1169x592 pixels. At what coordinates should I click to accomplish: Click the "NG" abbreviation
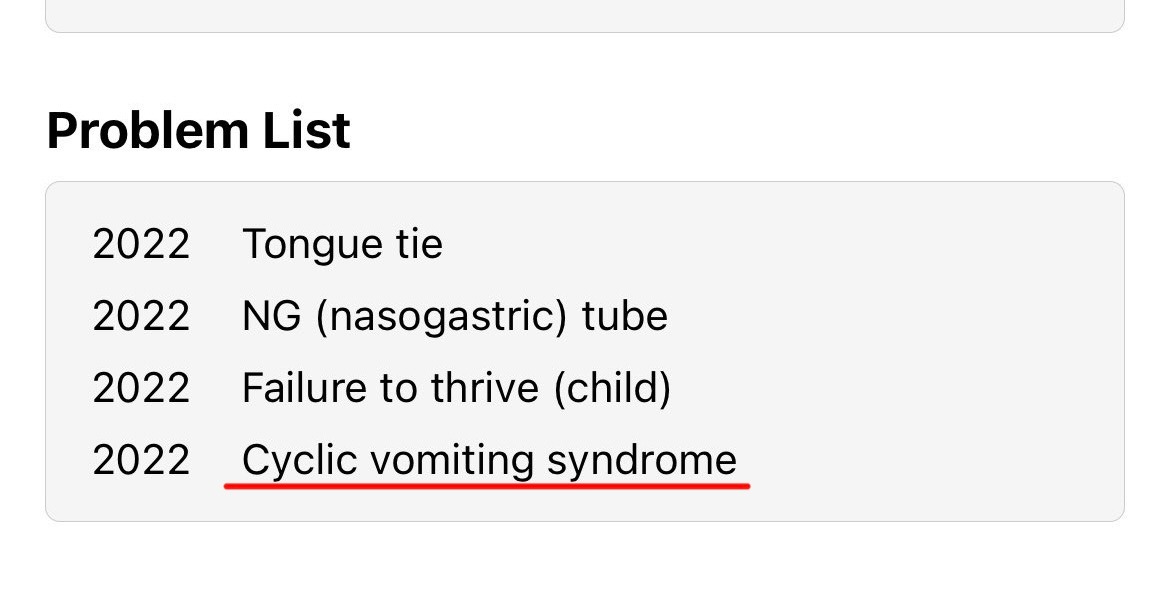pyautogui.click(x=265, y=317)
